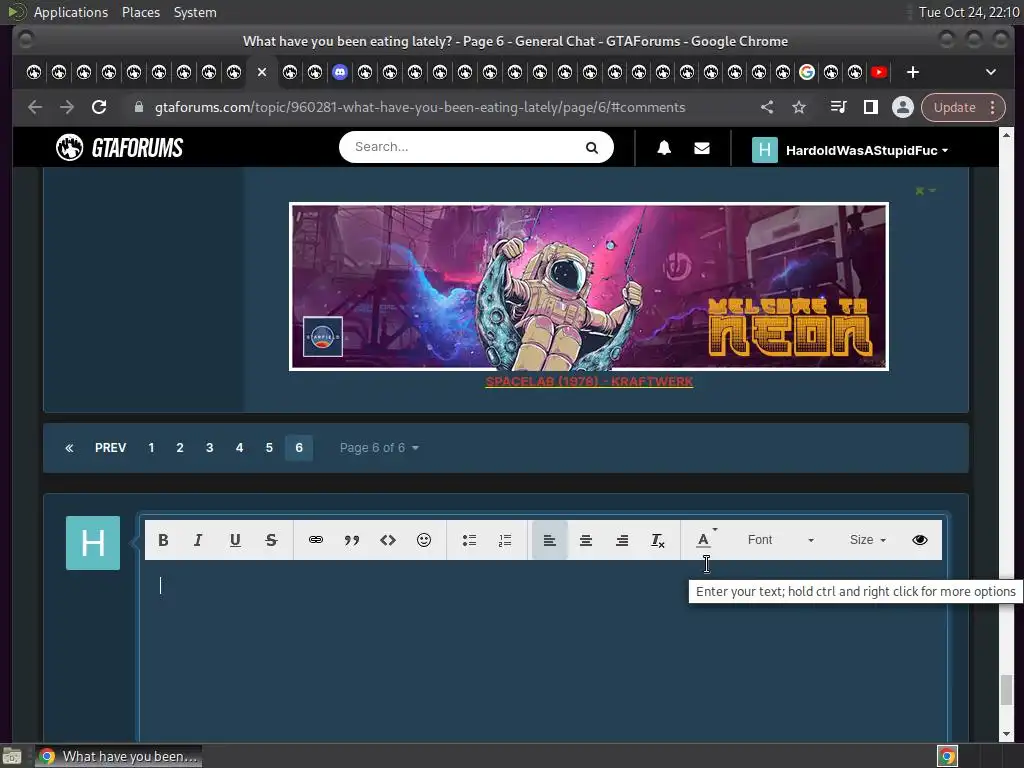Open the media controls icon
The image size is (1024, 768).
pos(839,107)
